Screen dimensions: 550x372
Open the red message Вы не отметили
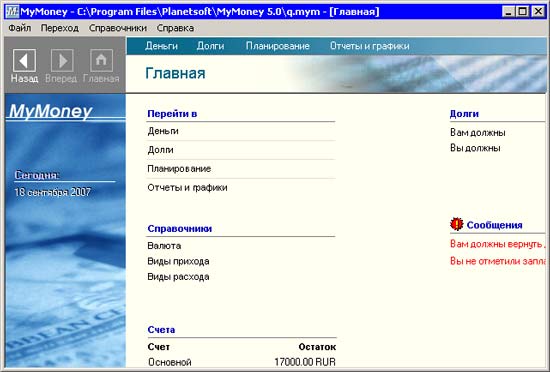(498, 261)
